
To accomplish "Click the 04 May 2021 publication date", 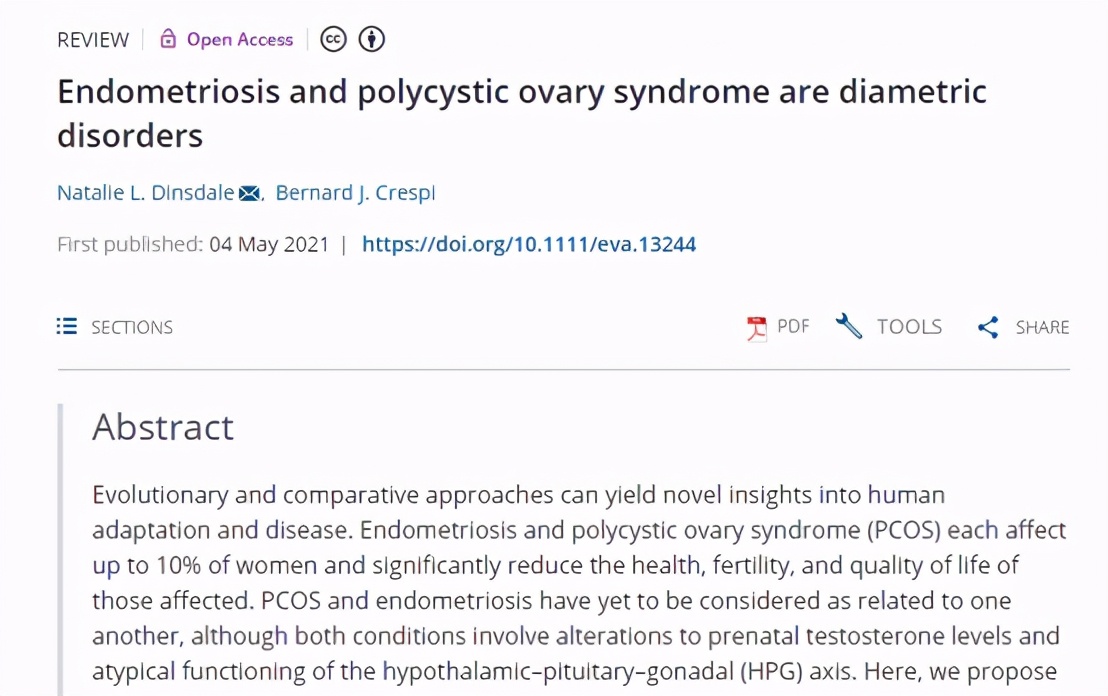I will click(269, 244).
